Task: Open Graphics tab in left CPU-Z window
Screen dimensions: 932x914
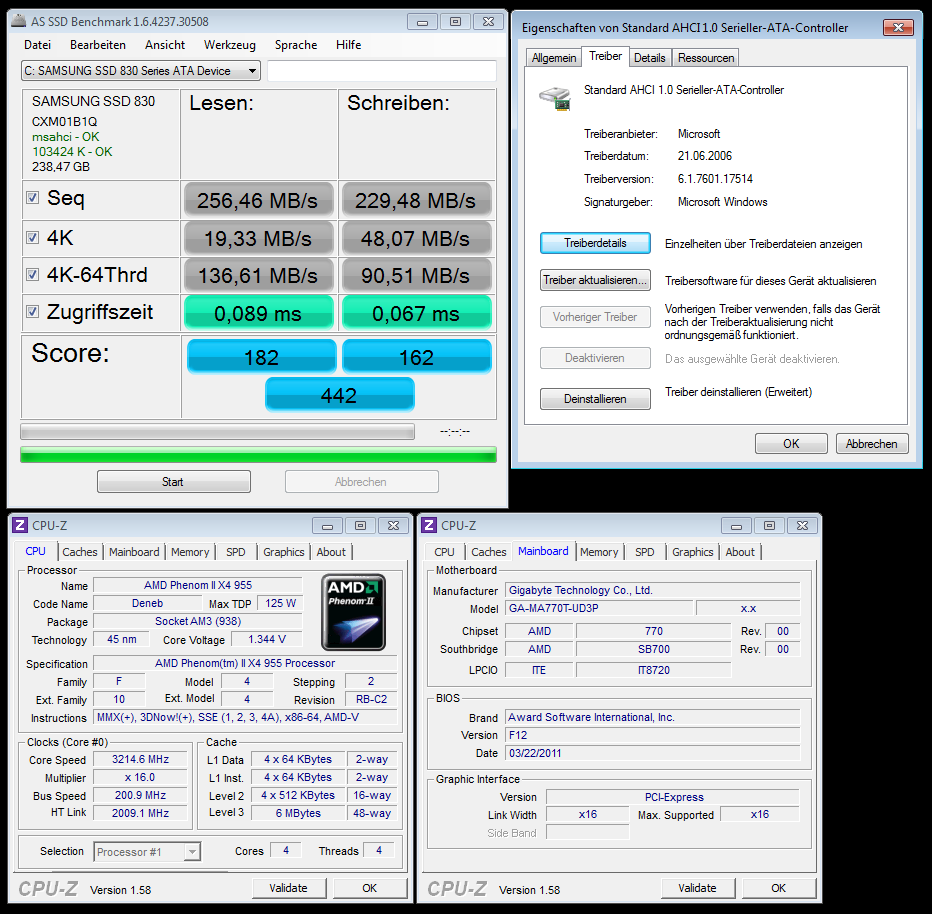Action: pos(284,552)
